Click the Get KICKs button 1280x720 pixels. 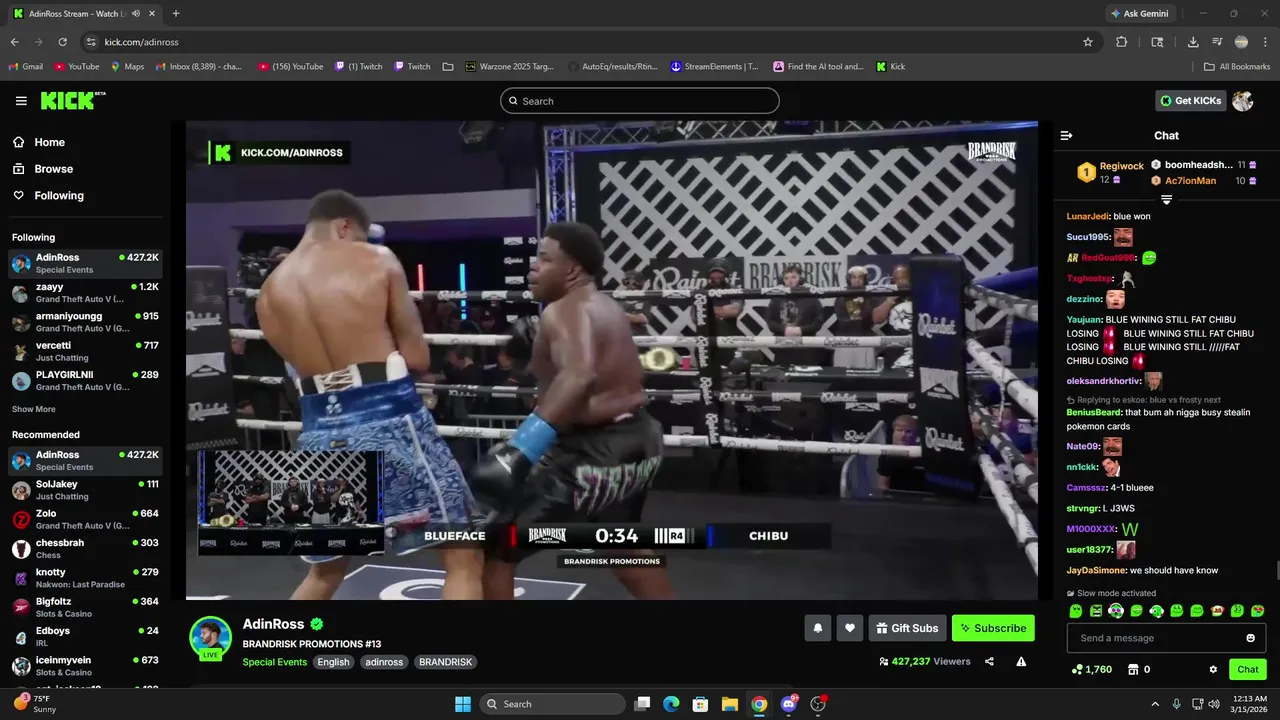[x=1190, y=101]
